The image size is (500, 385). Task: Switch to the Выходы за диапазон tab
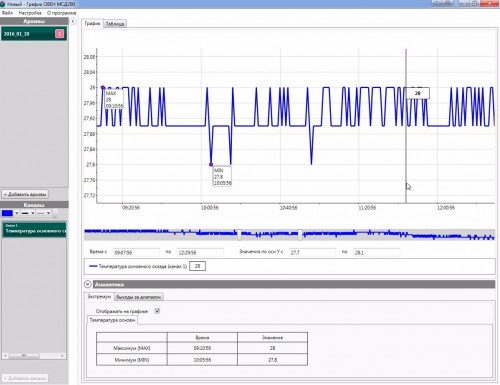[x=139, y=297]
